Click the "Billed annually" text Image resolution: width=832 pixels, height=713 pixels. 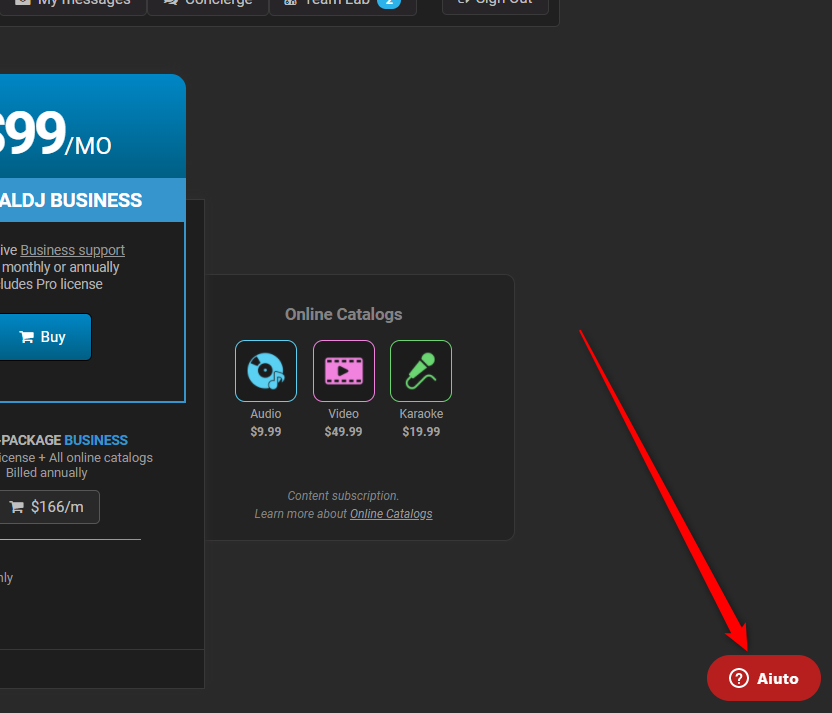click(47, 472)
